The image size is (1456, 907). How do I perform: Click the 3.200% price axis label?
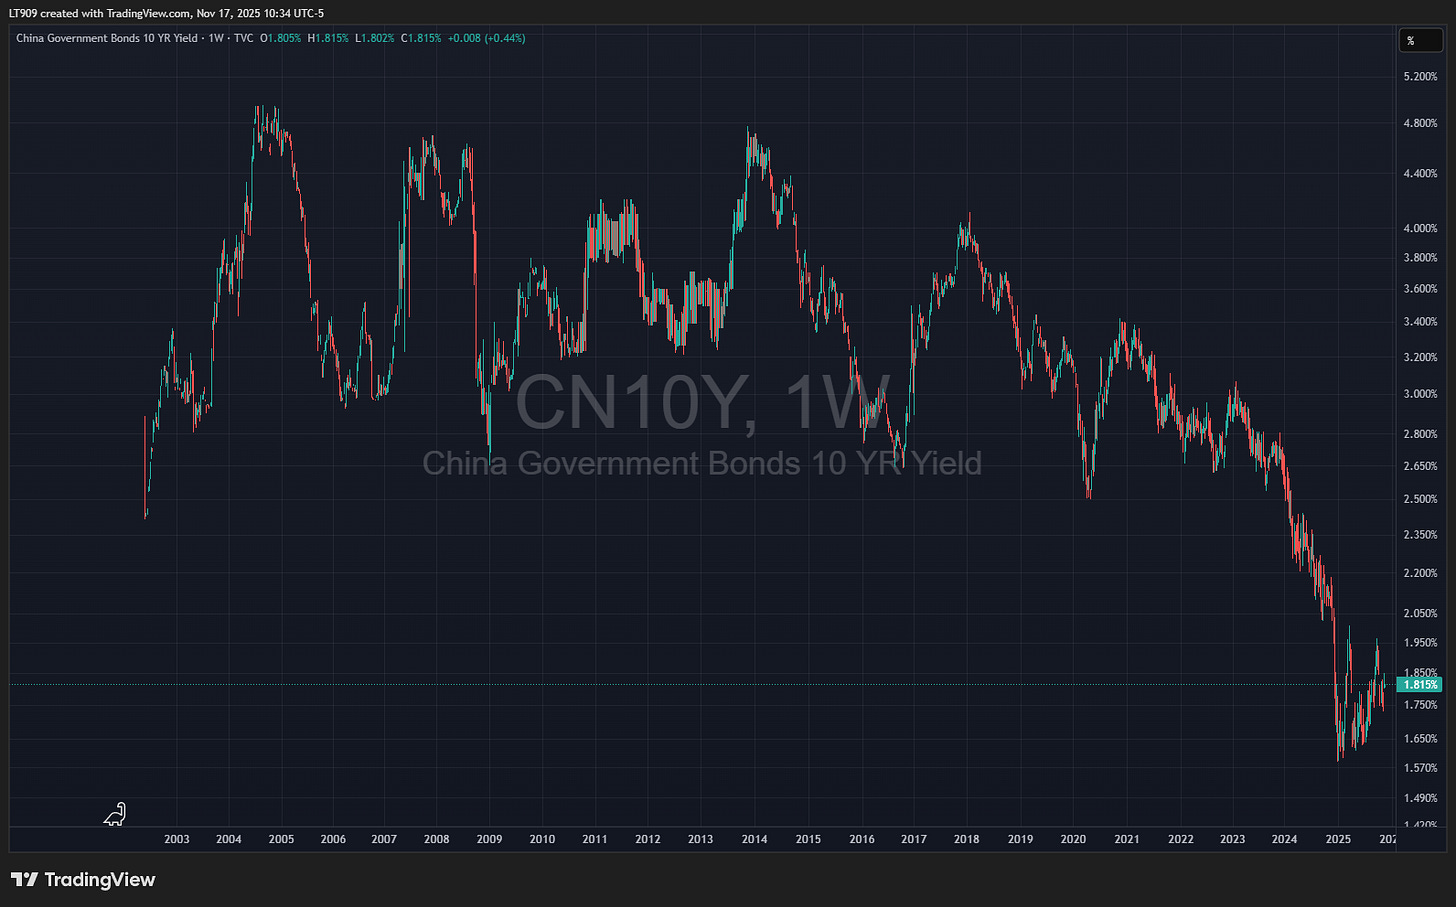[1421, 357]
